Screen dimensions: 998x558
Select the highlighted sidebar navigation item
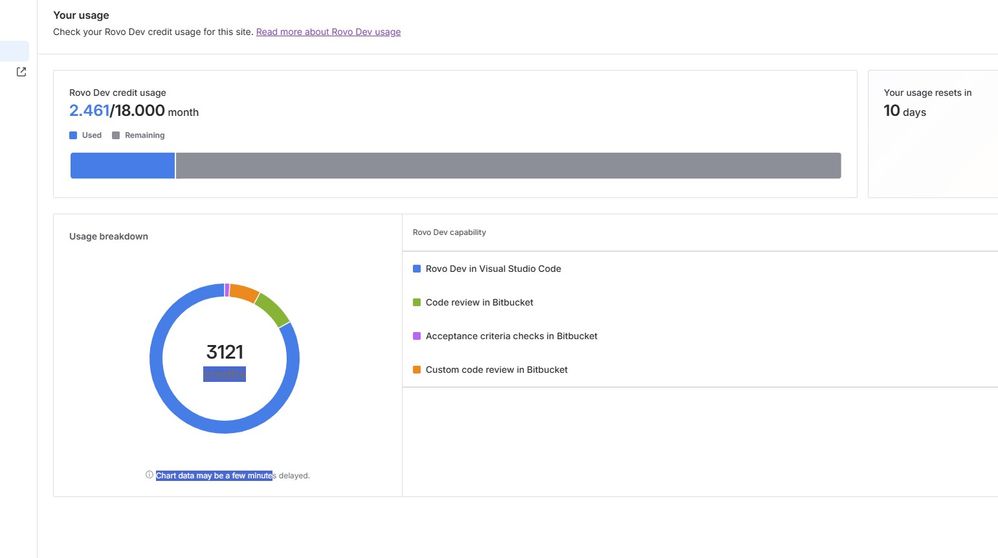click(x=14, y=52)
